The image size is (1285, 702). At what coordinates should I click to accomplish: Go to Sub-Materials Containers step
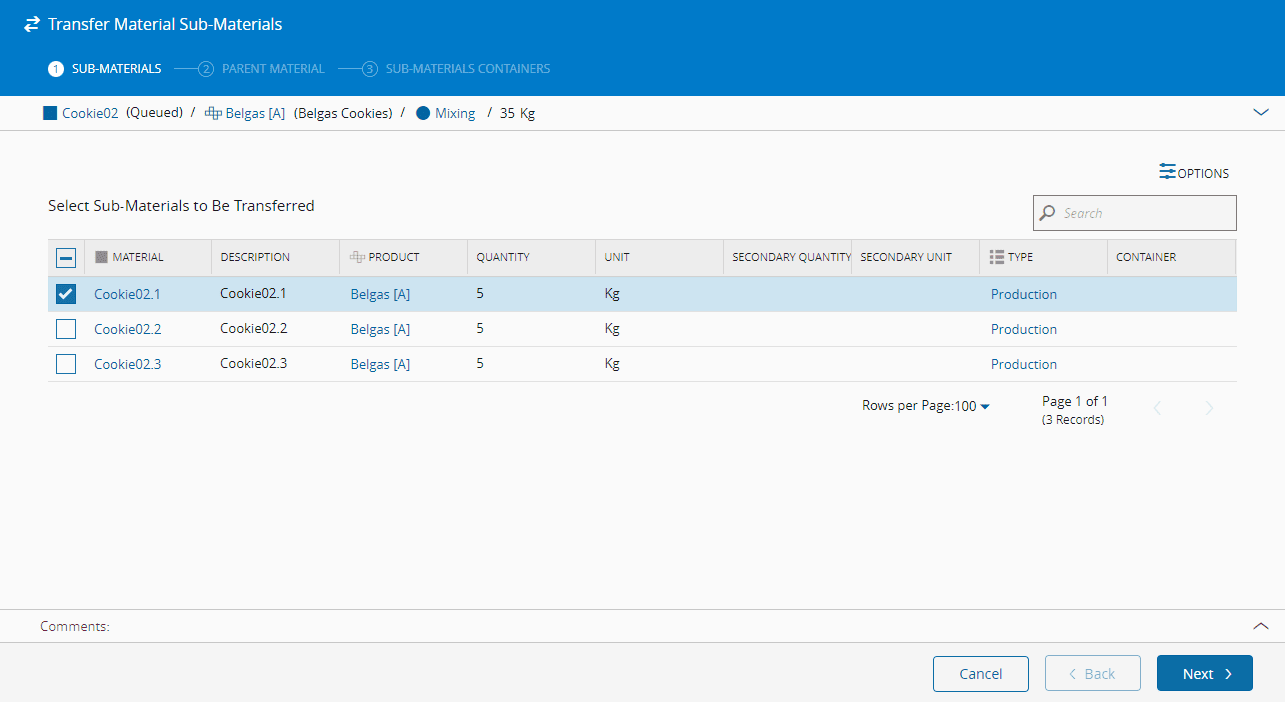point(457,69)
